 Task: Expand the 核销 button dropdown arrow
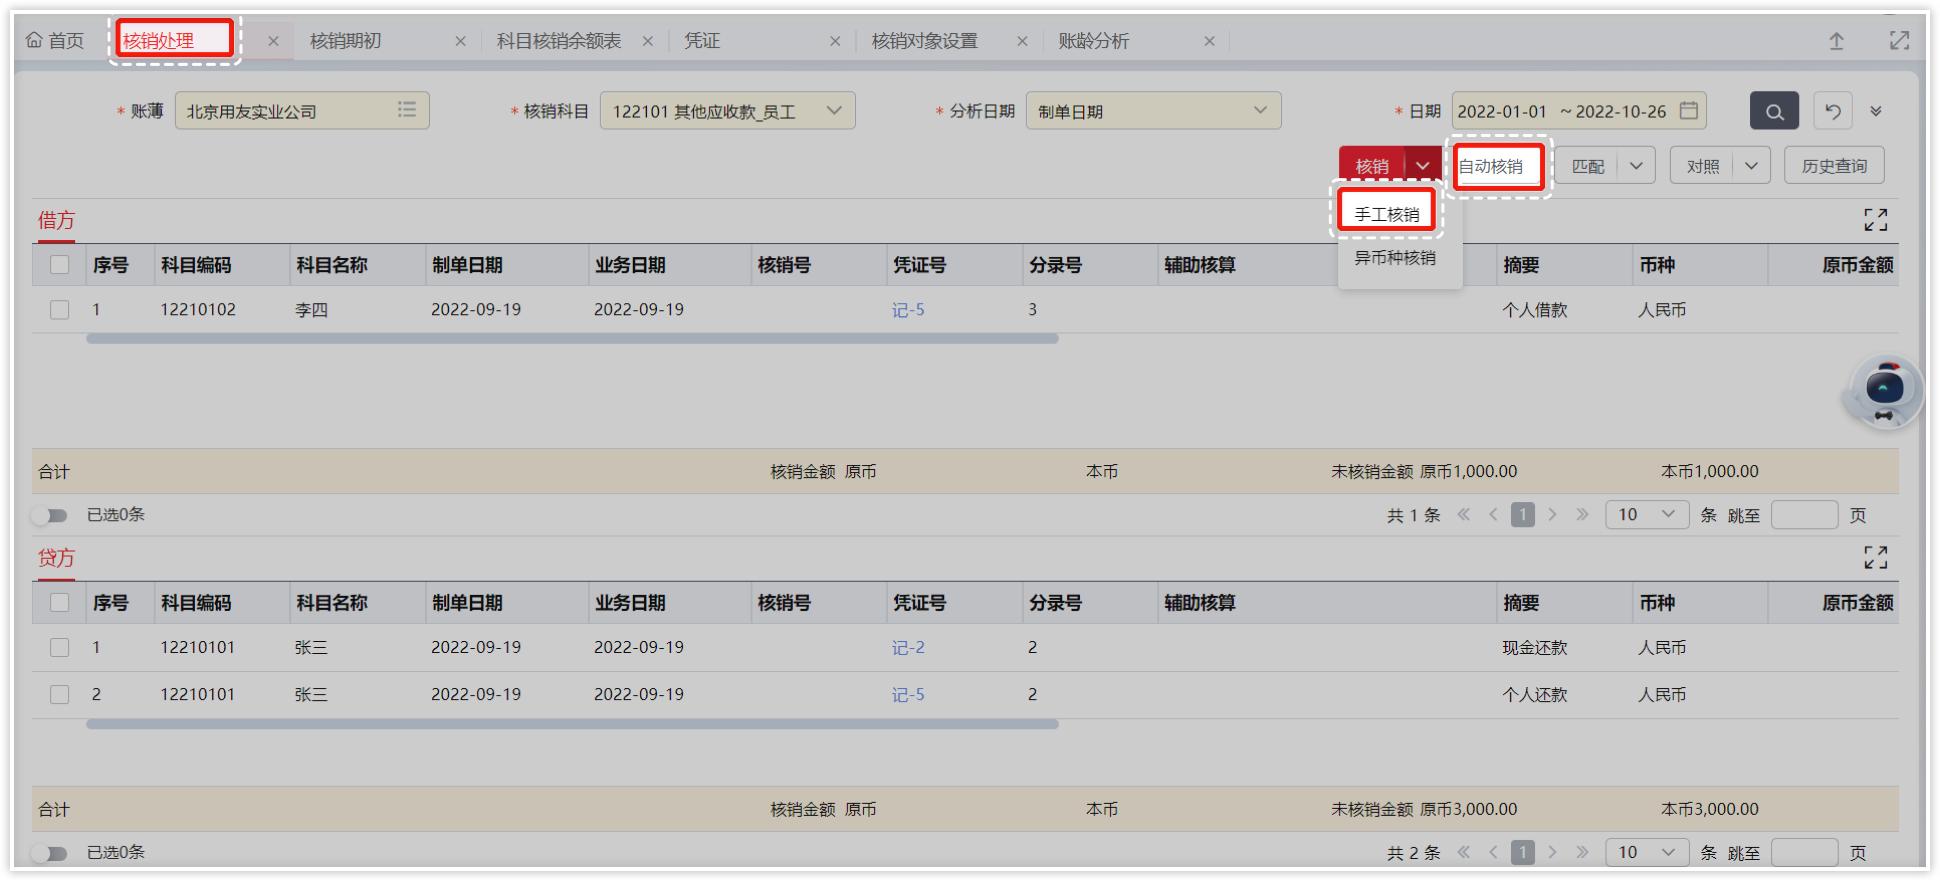coord(1423,166)
